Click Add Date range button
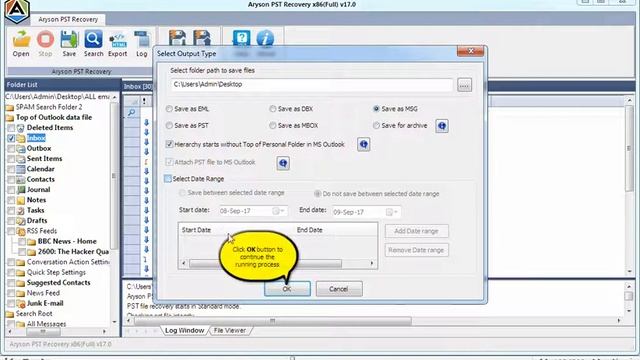640x360 pixels. click(x=416, y=231)
